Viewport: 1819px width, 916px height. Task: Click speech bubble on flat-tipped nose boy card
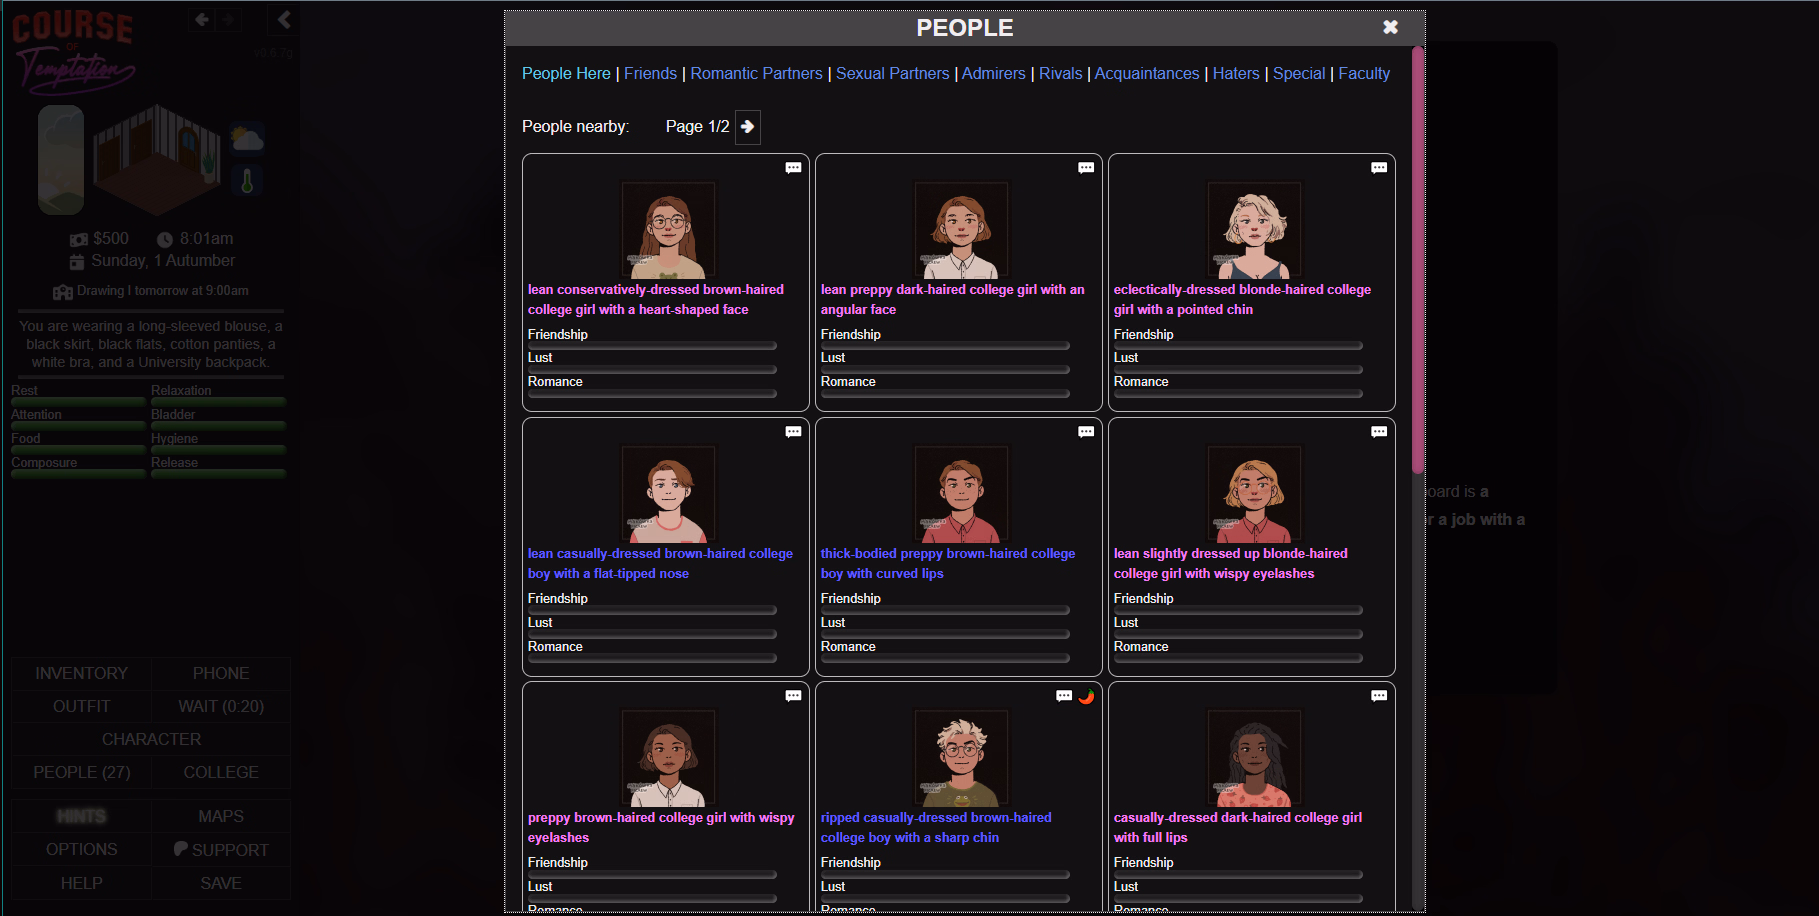pyautogui.click(x=793, y=432)
